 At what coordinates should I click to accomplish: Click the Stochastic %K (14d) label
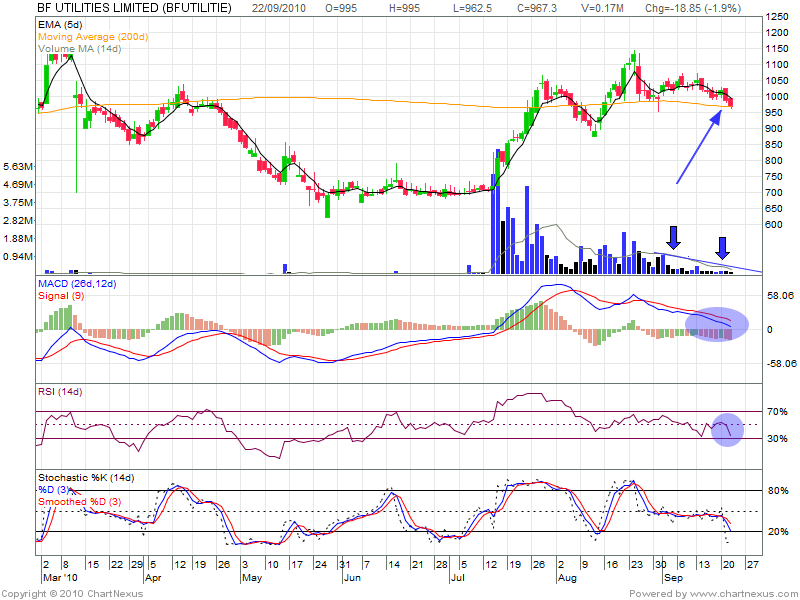coord(85,477)
